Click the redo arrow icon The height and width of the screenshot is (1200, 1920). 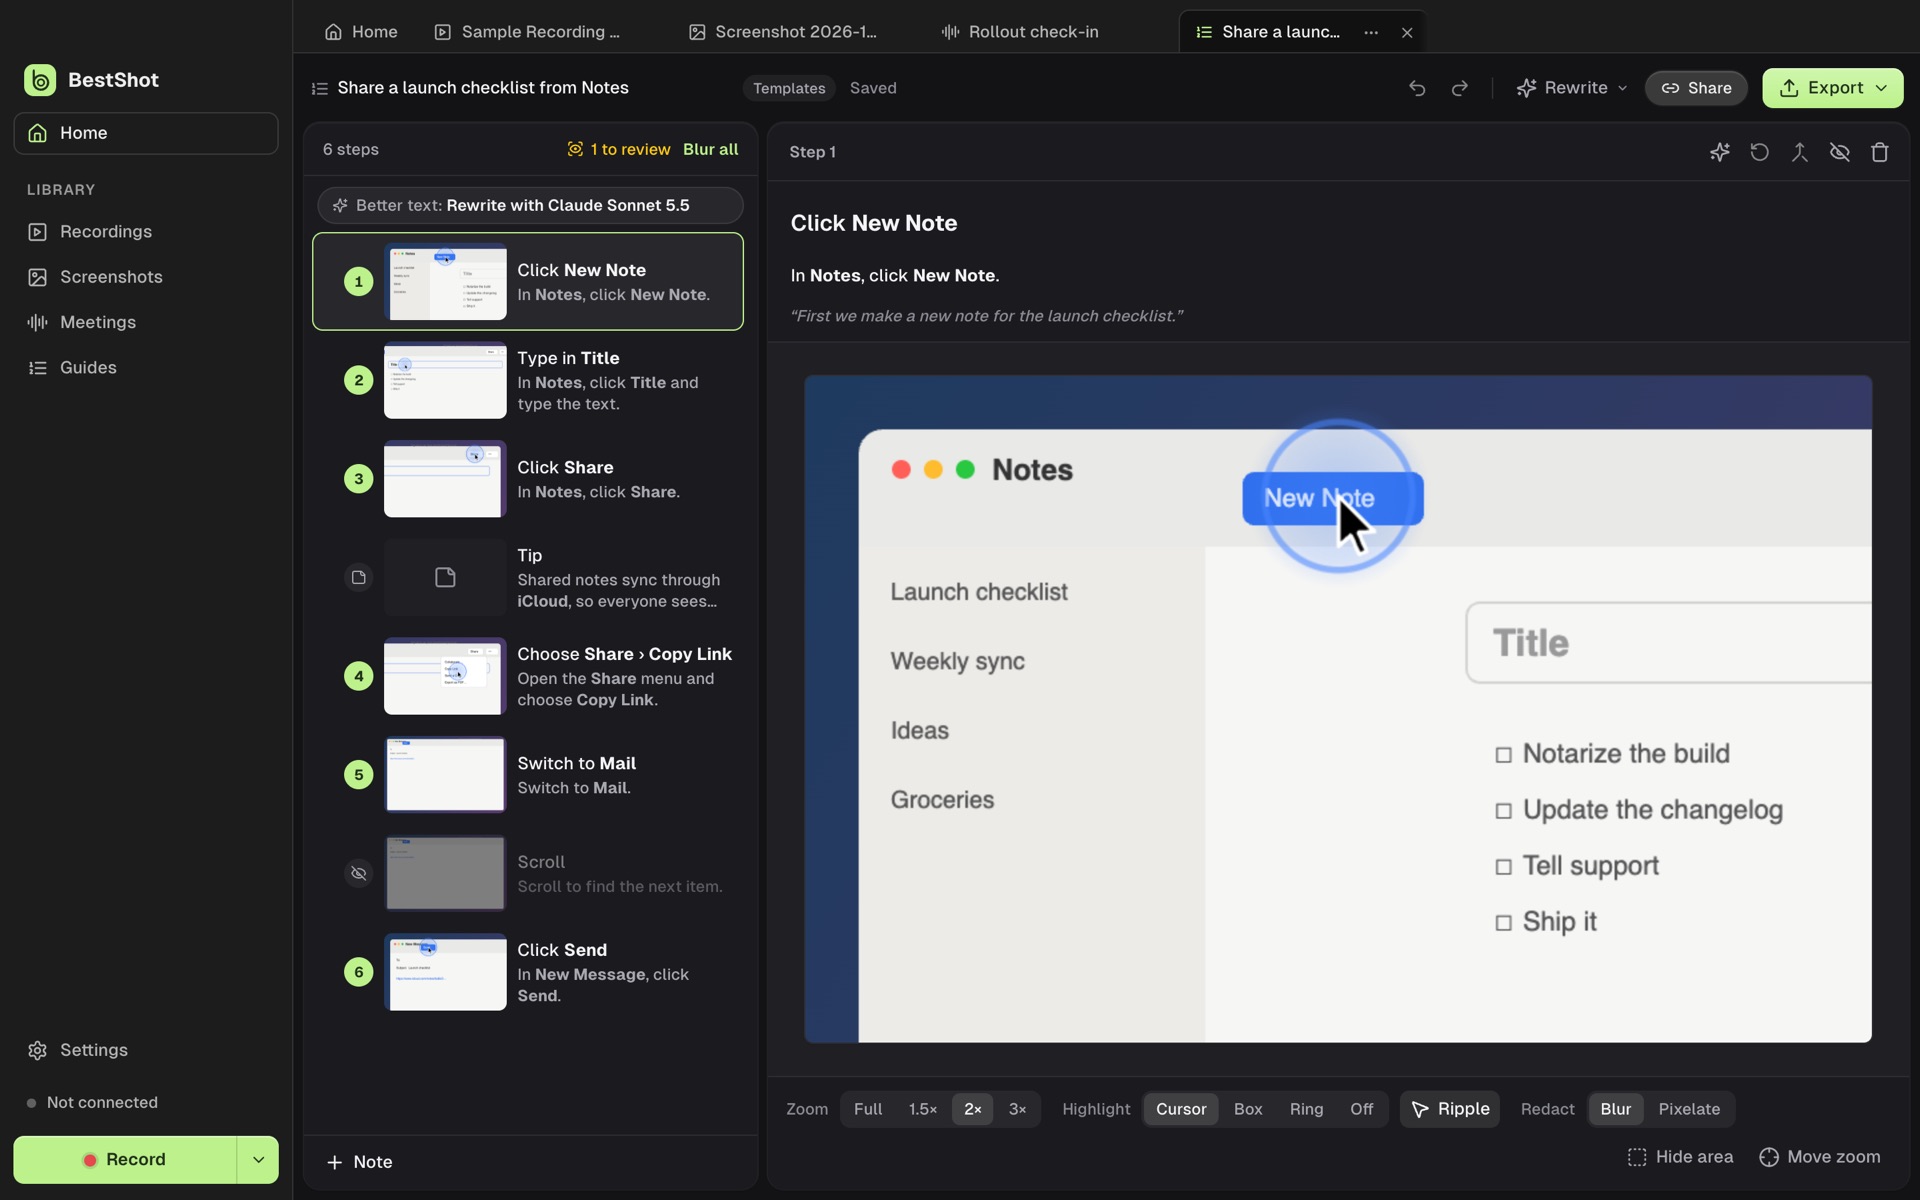point(1460,88)
